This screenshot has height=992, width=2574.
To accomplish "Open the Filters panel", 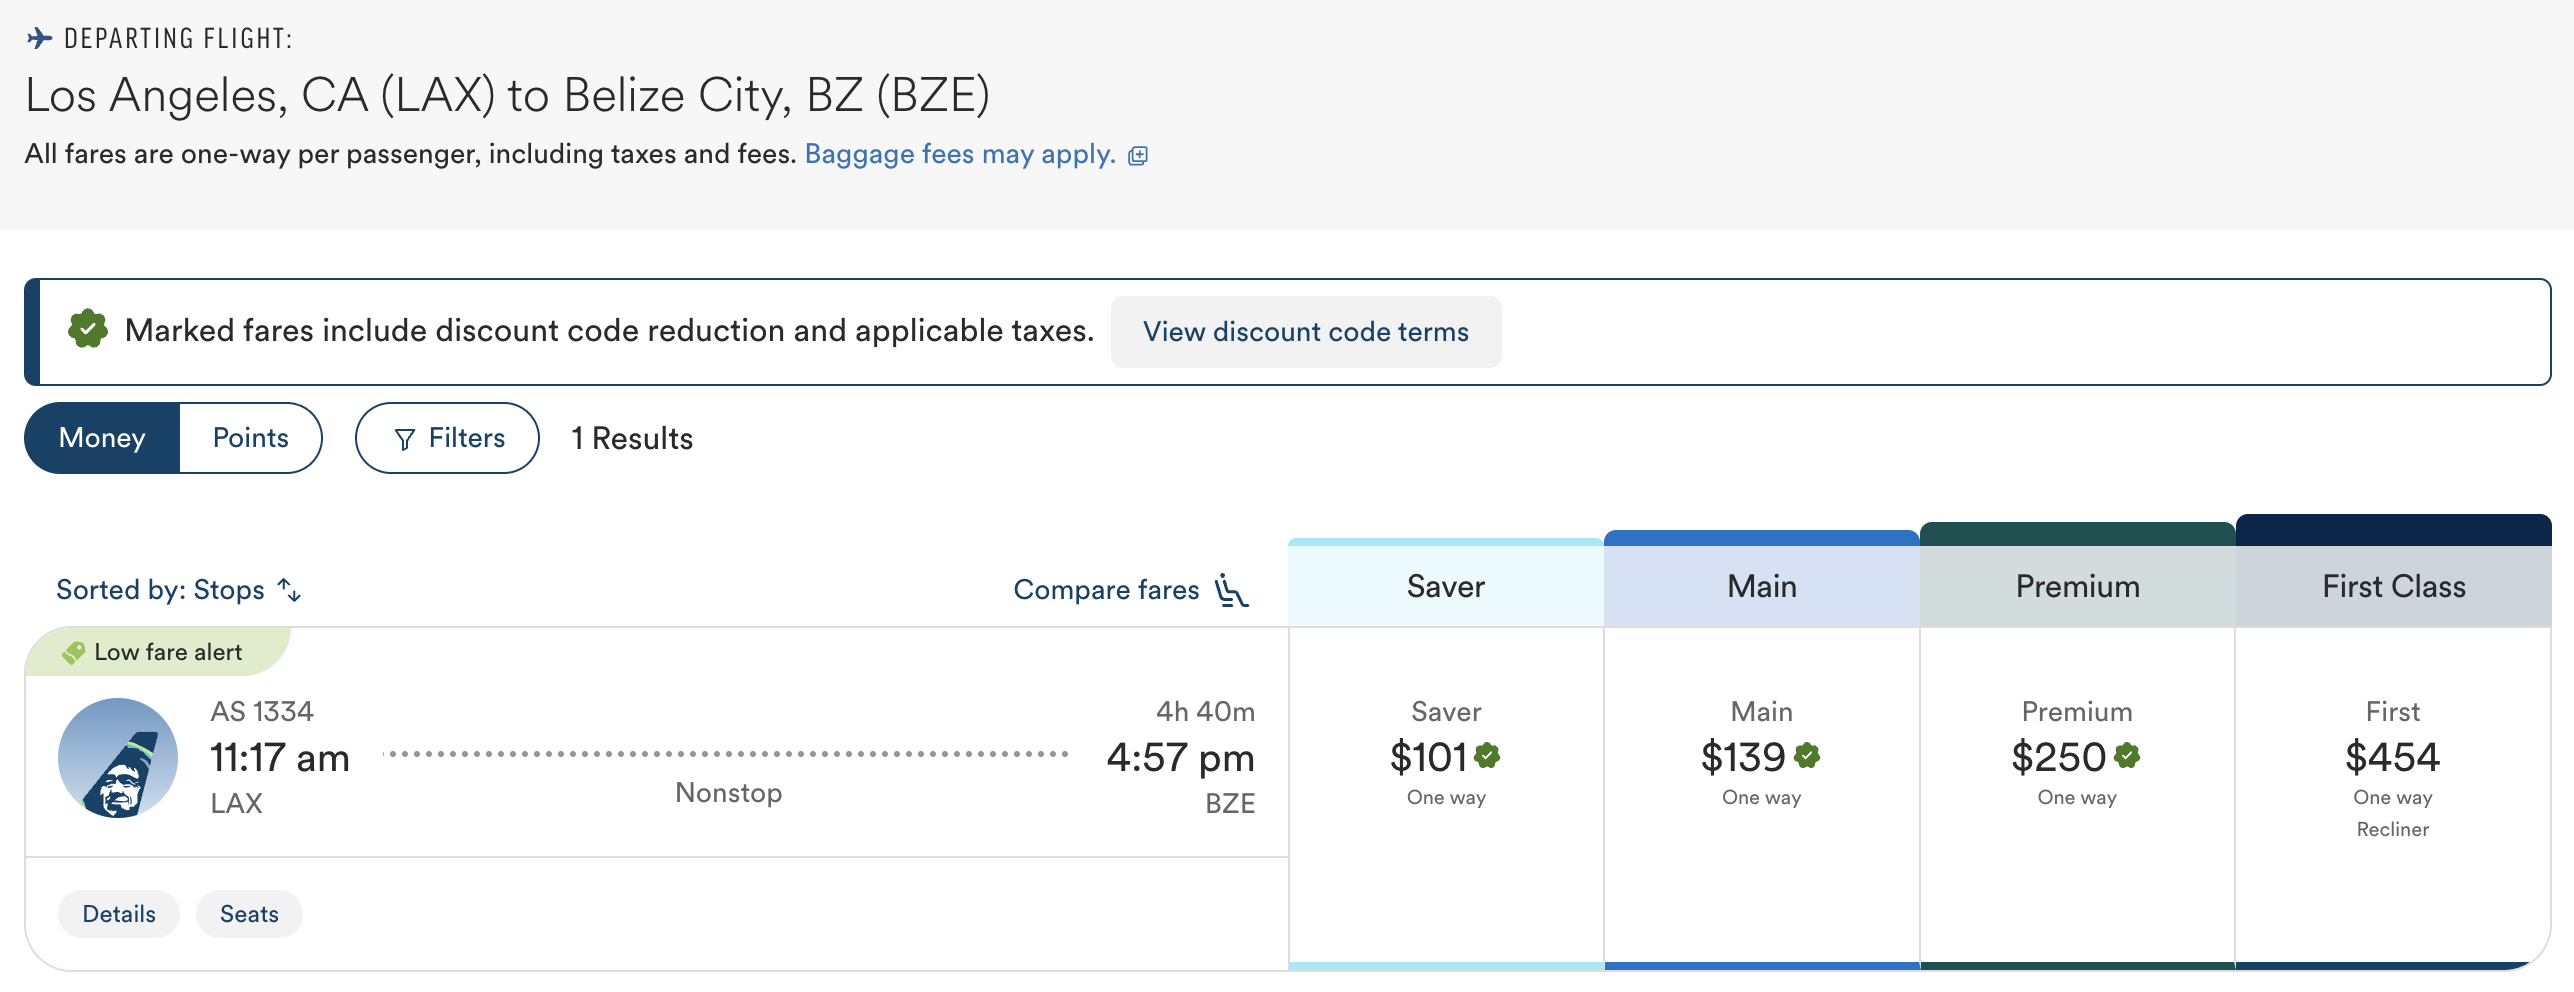I will click(x=447, y=438).
